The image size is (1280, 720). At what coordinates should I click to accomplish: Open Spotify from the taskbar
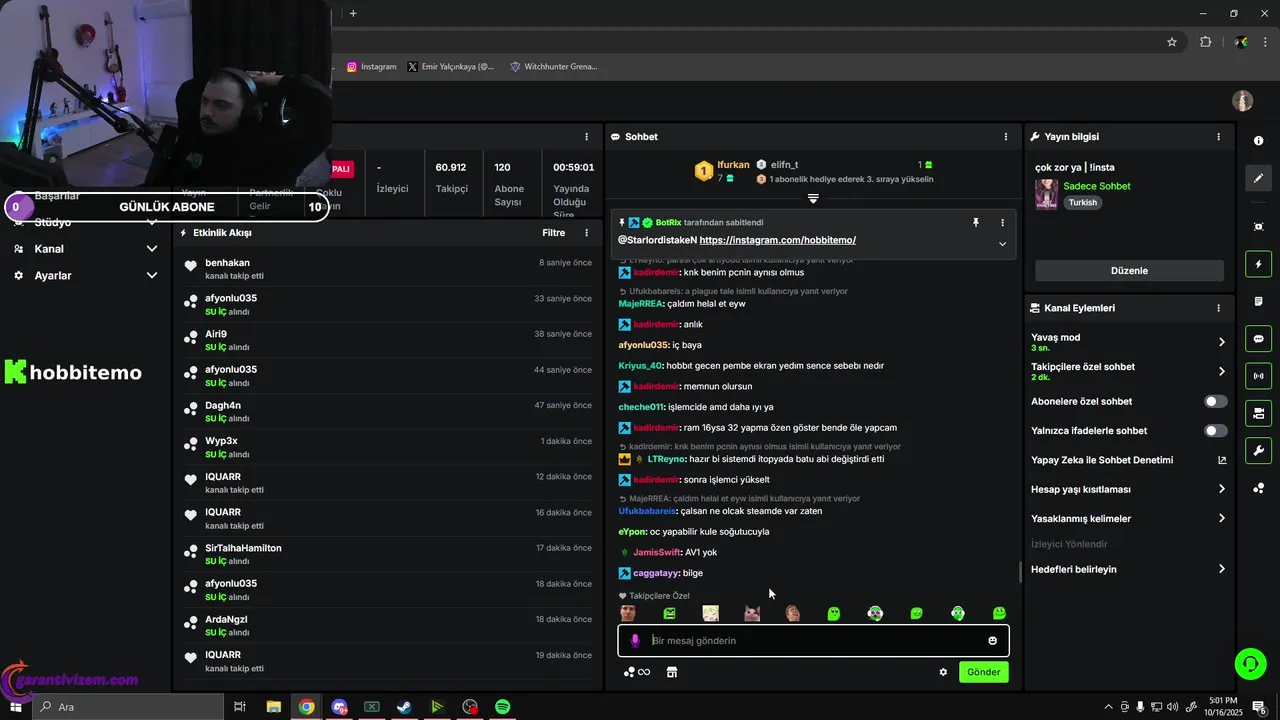[x=503, y=707]
